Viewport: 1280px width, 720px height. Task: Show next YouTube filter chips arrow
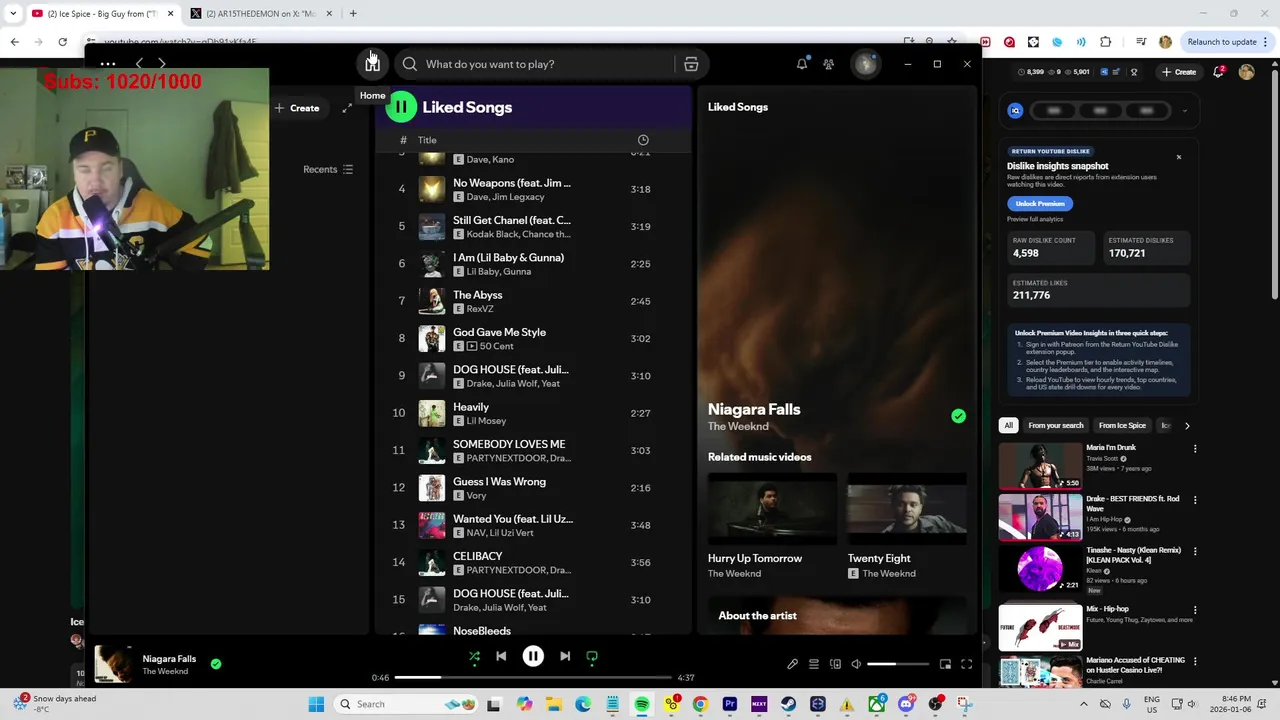pos(1187,425)
